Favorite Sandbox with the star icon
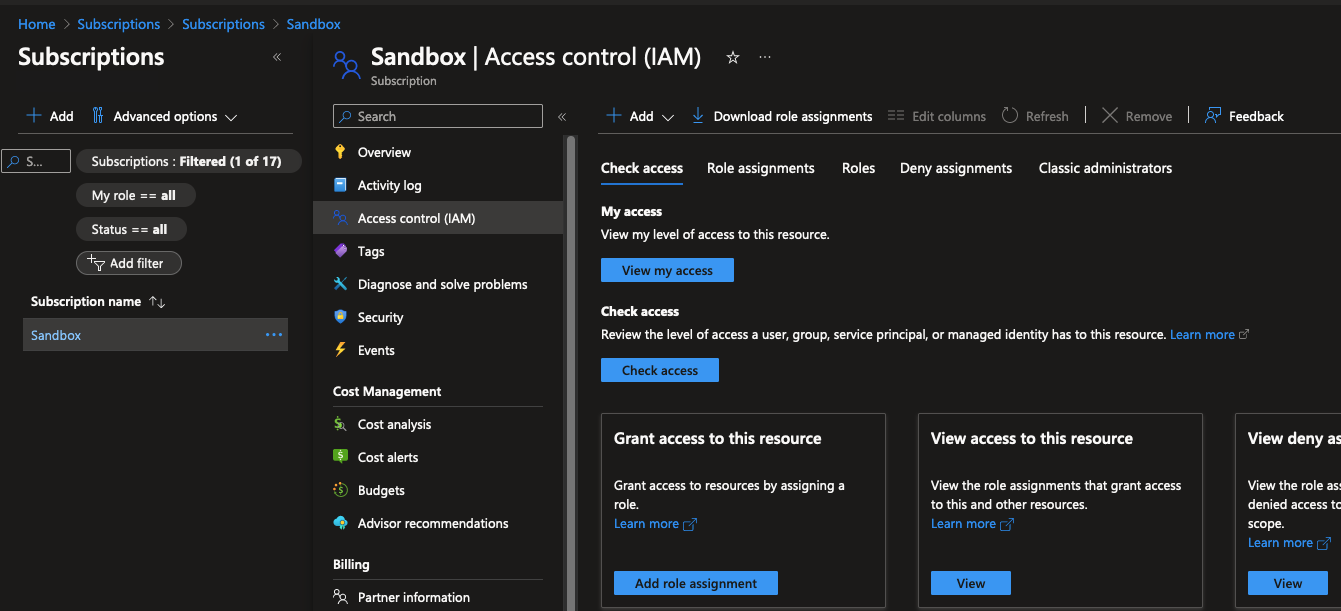The width and height of the screenshot is (1341, 611). click(x=733, y=58)
